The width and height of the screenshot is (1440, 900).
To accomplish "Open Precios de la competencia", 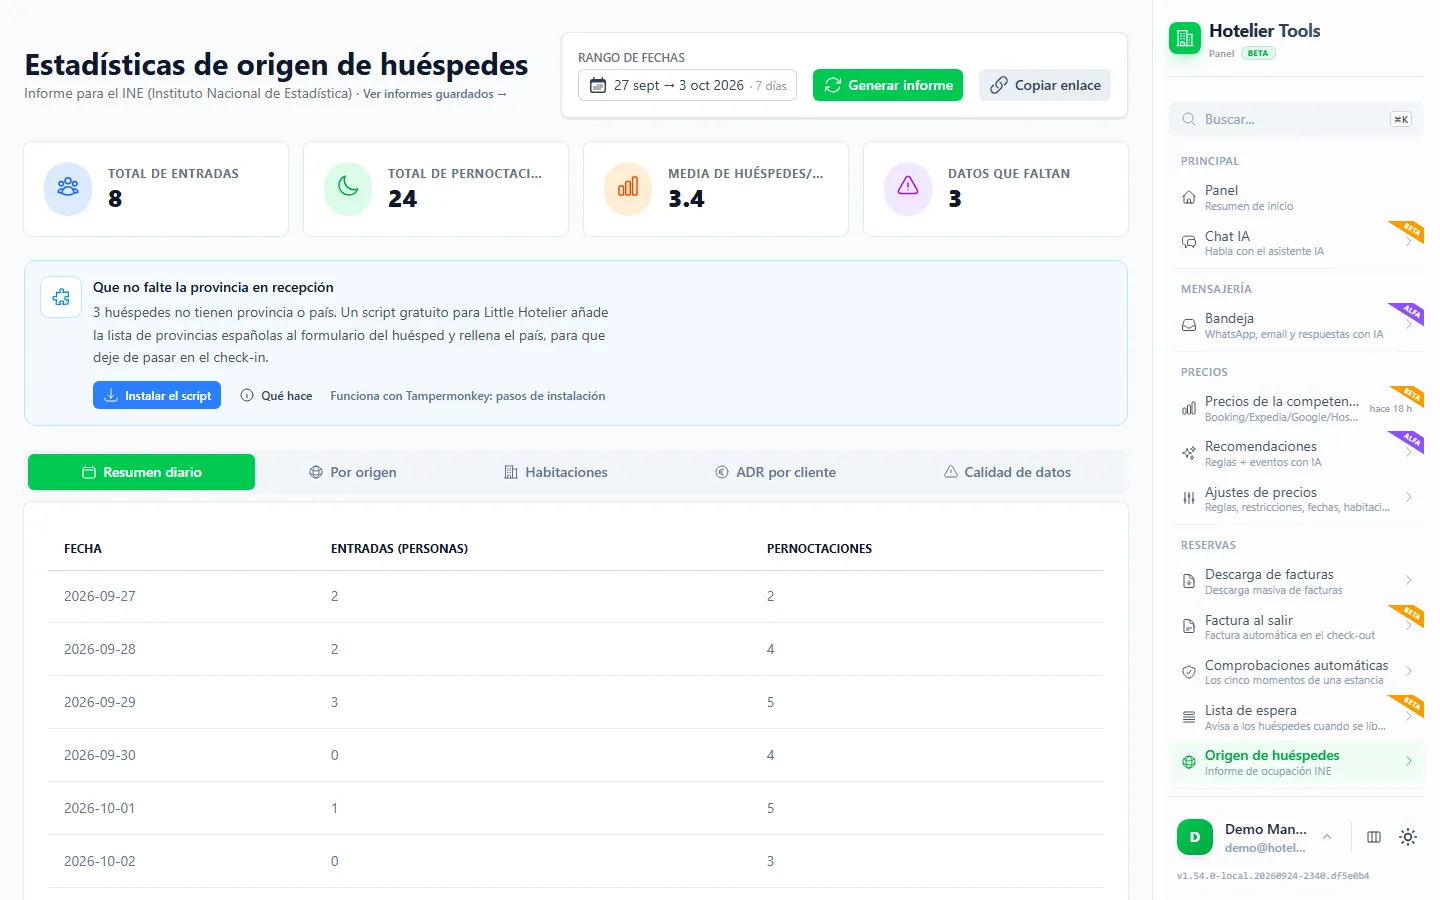I will click(1296, 408).
